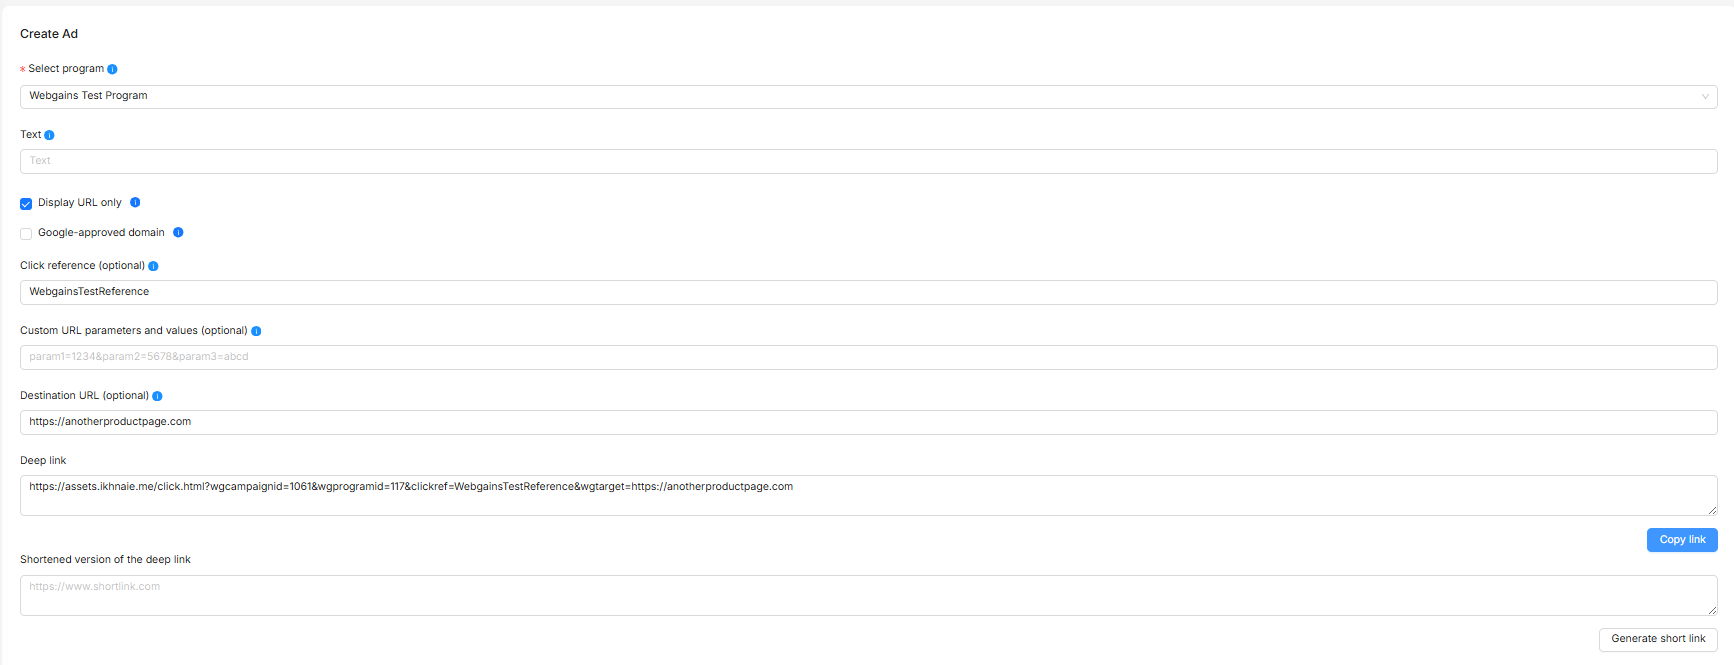Click the Generate short link button
Screen dimensions: 1734x665
[x=1658, y=639]
